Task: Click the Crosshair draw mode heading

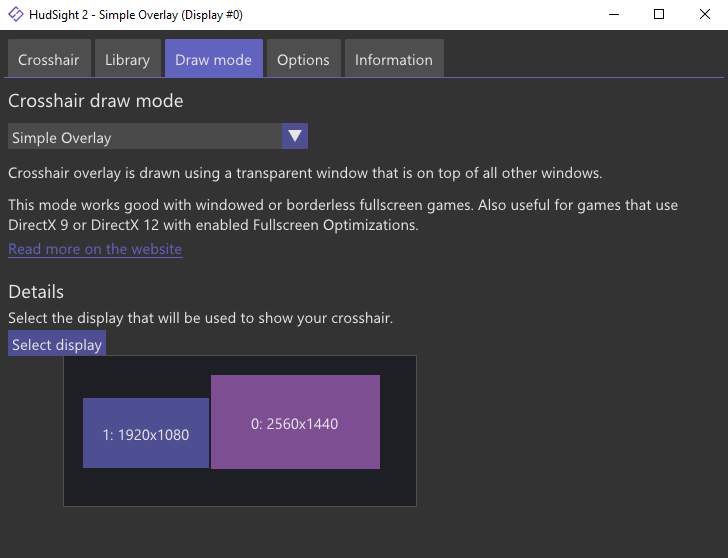Action: tap(96, 101)
